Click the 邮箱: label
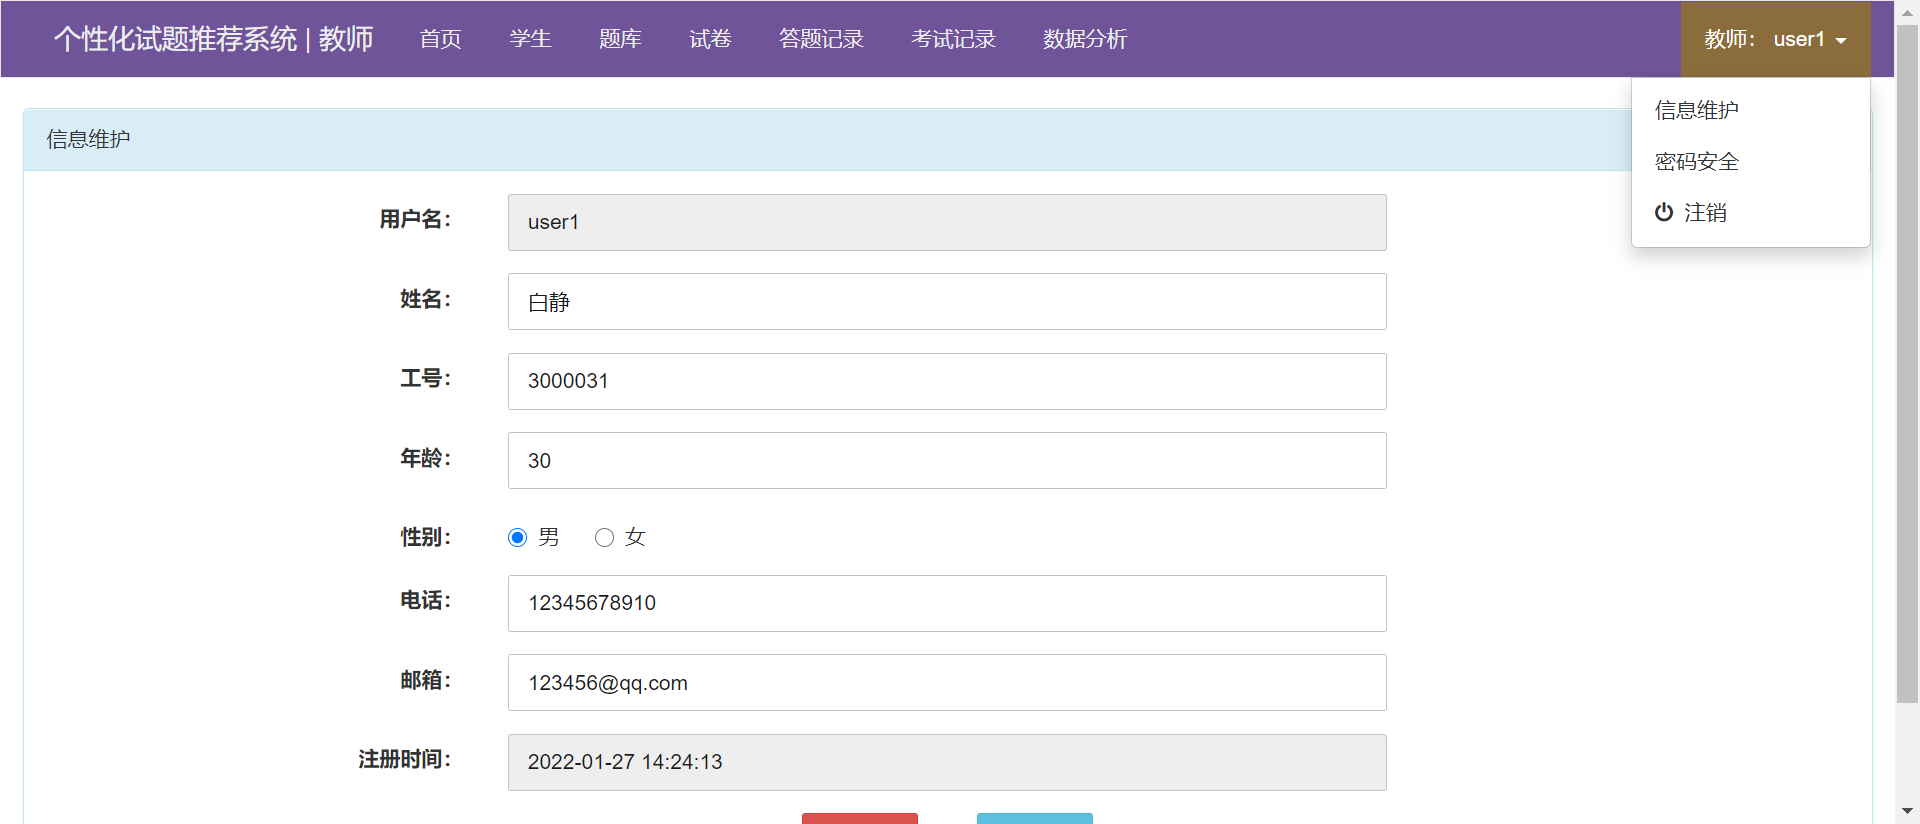 click(x=426, y=680)
